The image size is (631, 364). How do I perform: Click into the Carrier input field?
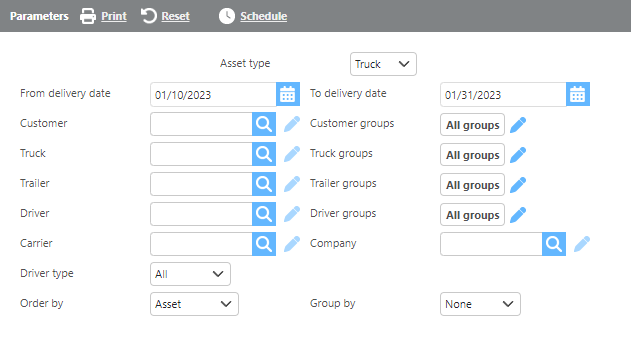pos(201,244)
